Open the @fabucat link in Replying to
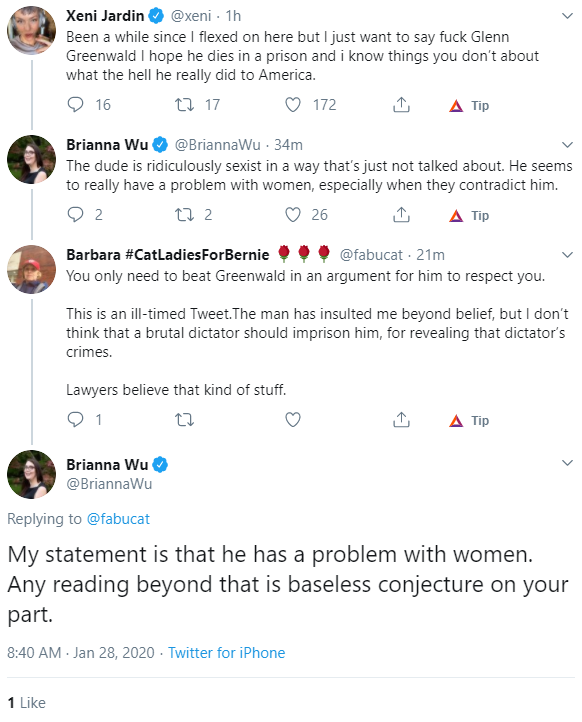582x722 pixels. click(118, 519)
